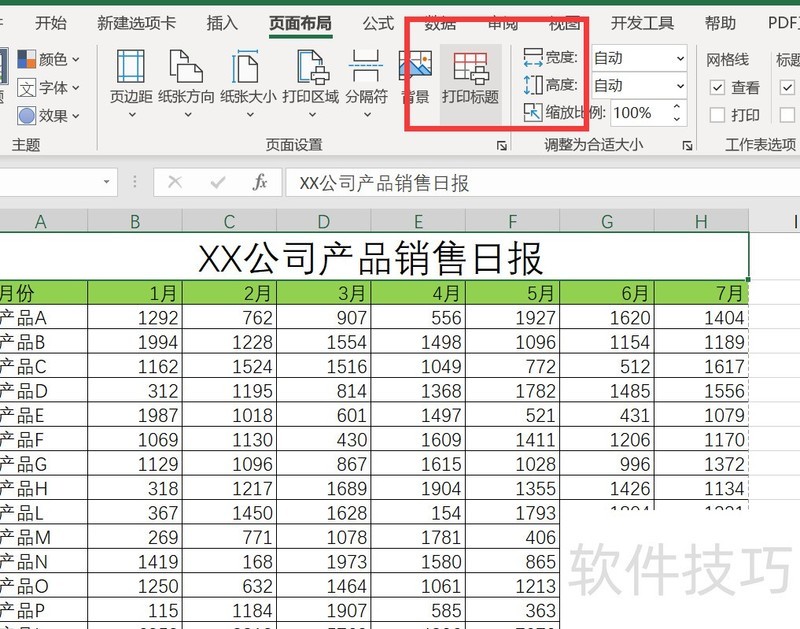Disable the 查看 checkbox for gridlines
The width and height of the screenshot is (800, 629).
(717, 87)
